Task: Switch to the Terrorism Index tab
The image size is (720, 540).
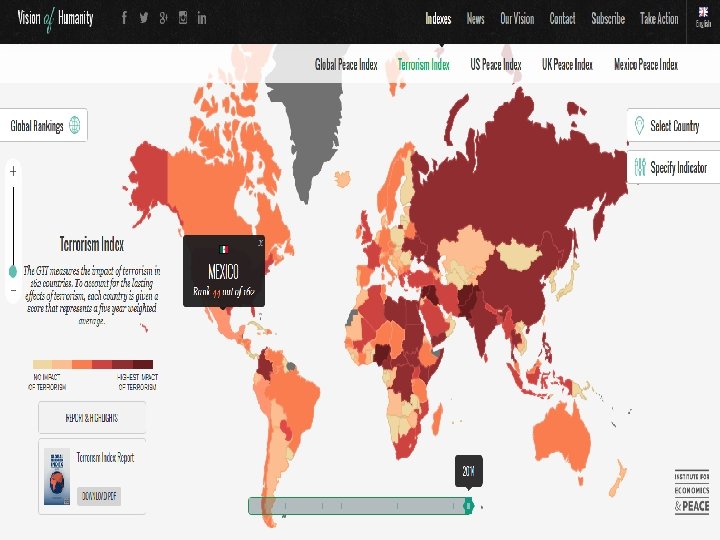Action: coord(423,65)
